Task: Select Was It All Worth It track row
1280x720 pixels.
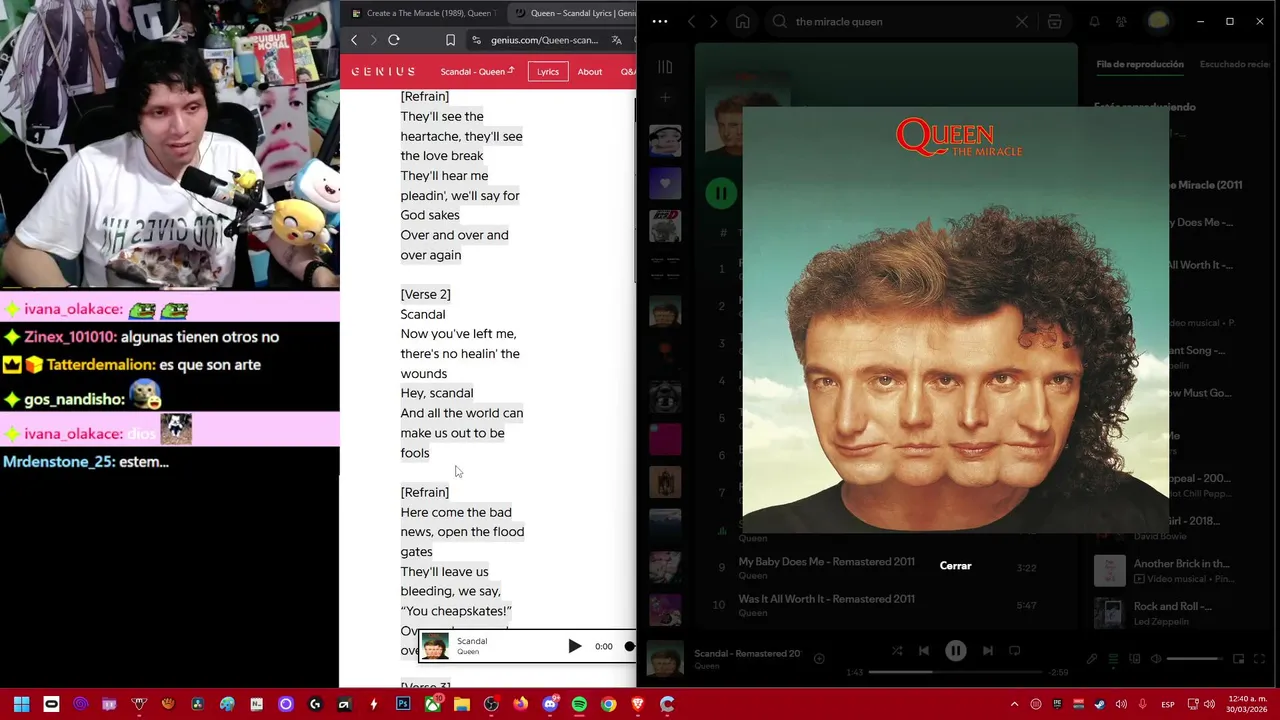Action: click(x=887, y=605)
